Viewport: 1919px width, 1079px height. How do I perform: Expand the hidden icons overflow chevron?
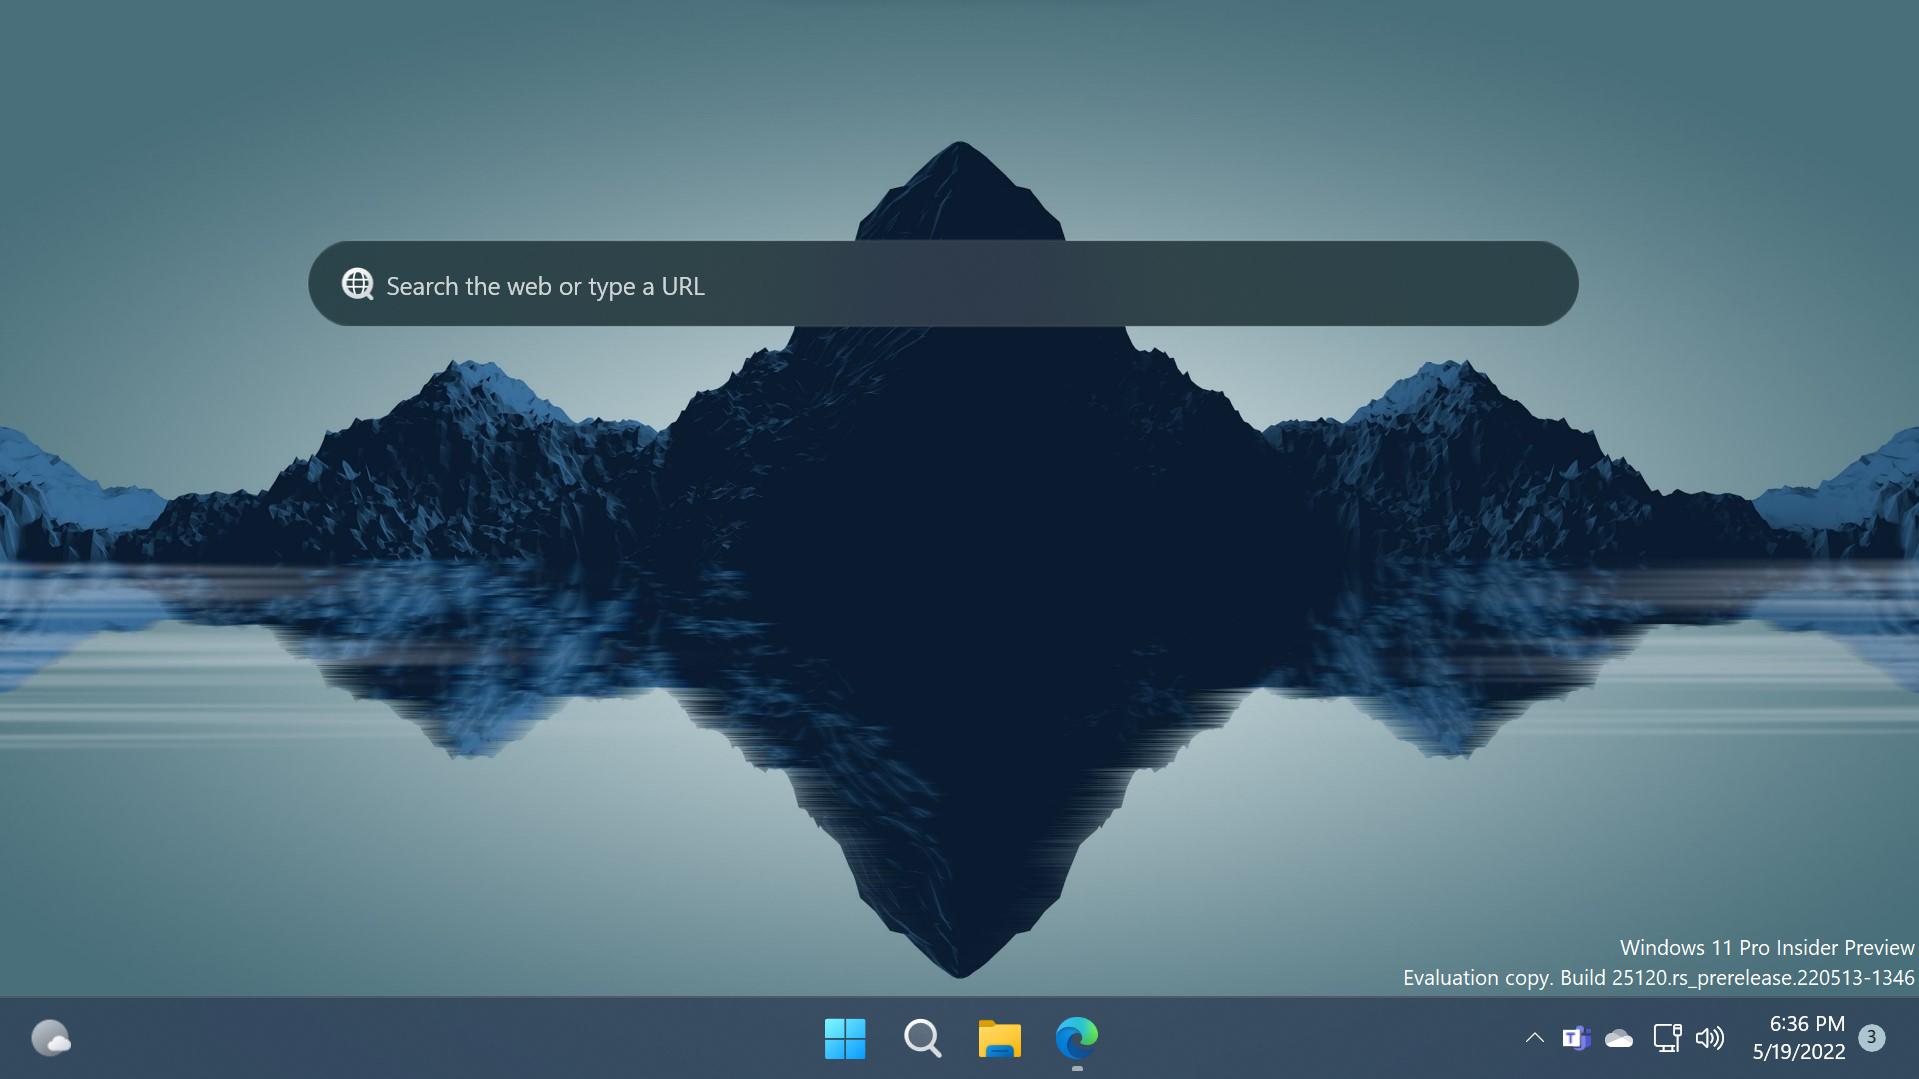1533,1038
